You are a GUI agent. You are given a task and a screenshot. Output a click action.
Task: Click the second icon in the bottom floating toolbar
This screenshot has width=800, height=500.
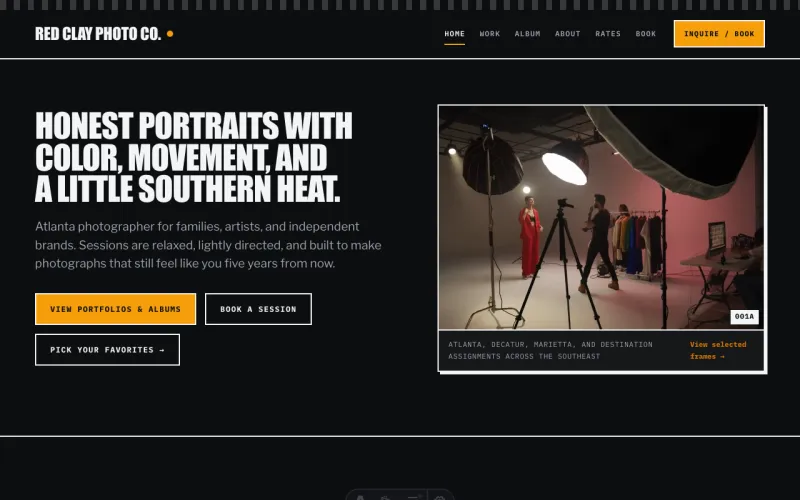(386, 497)
